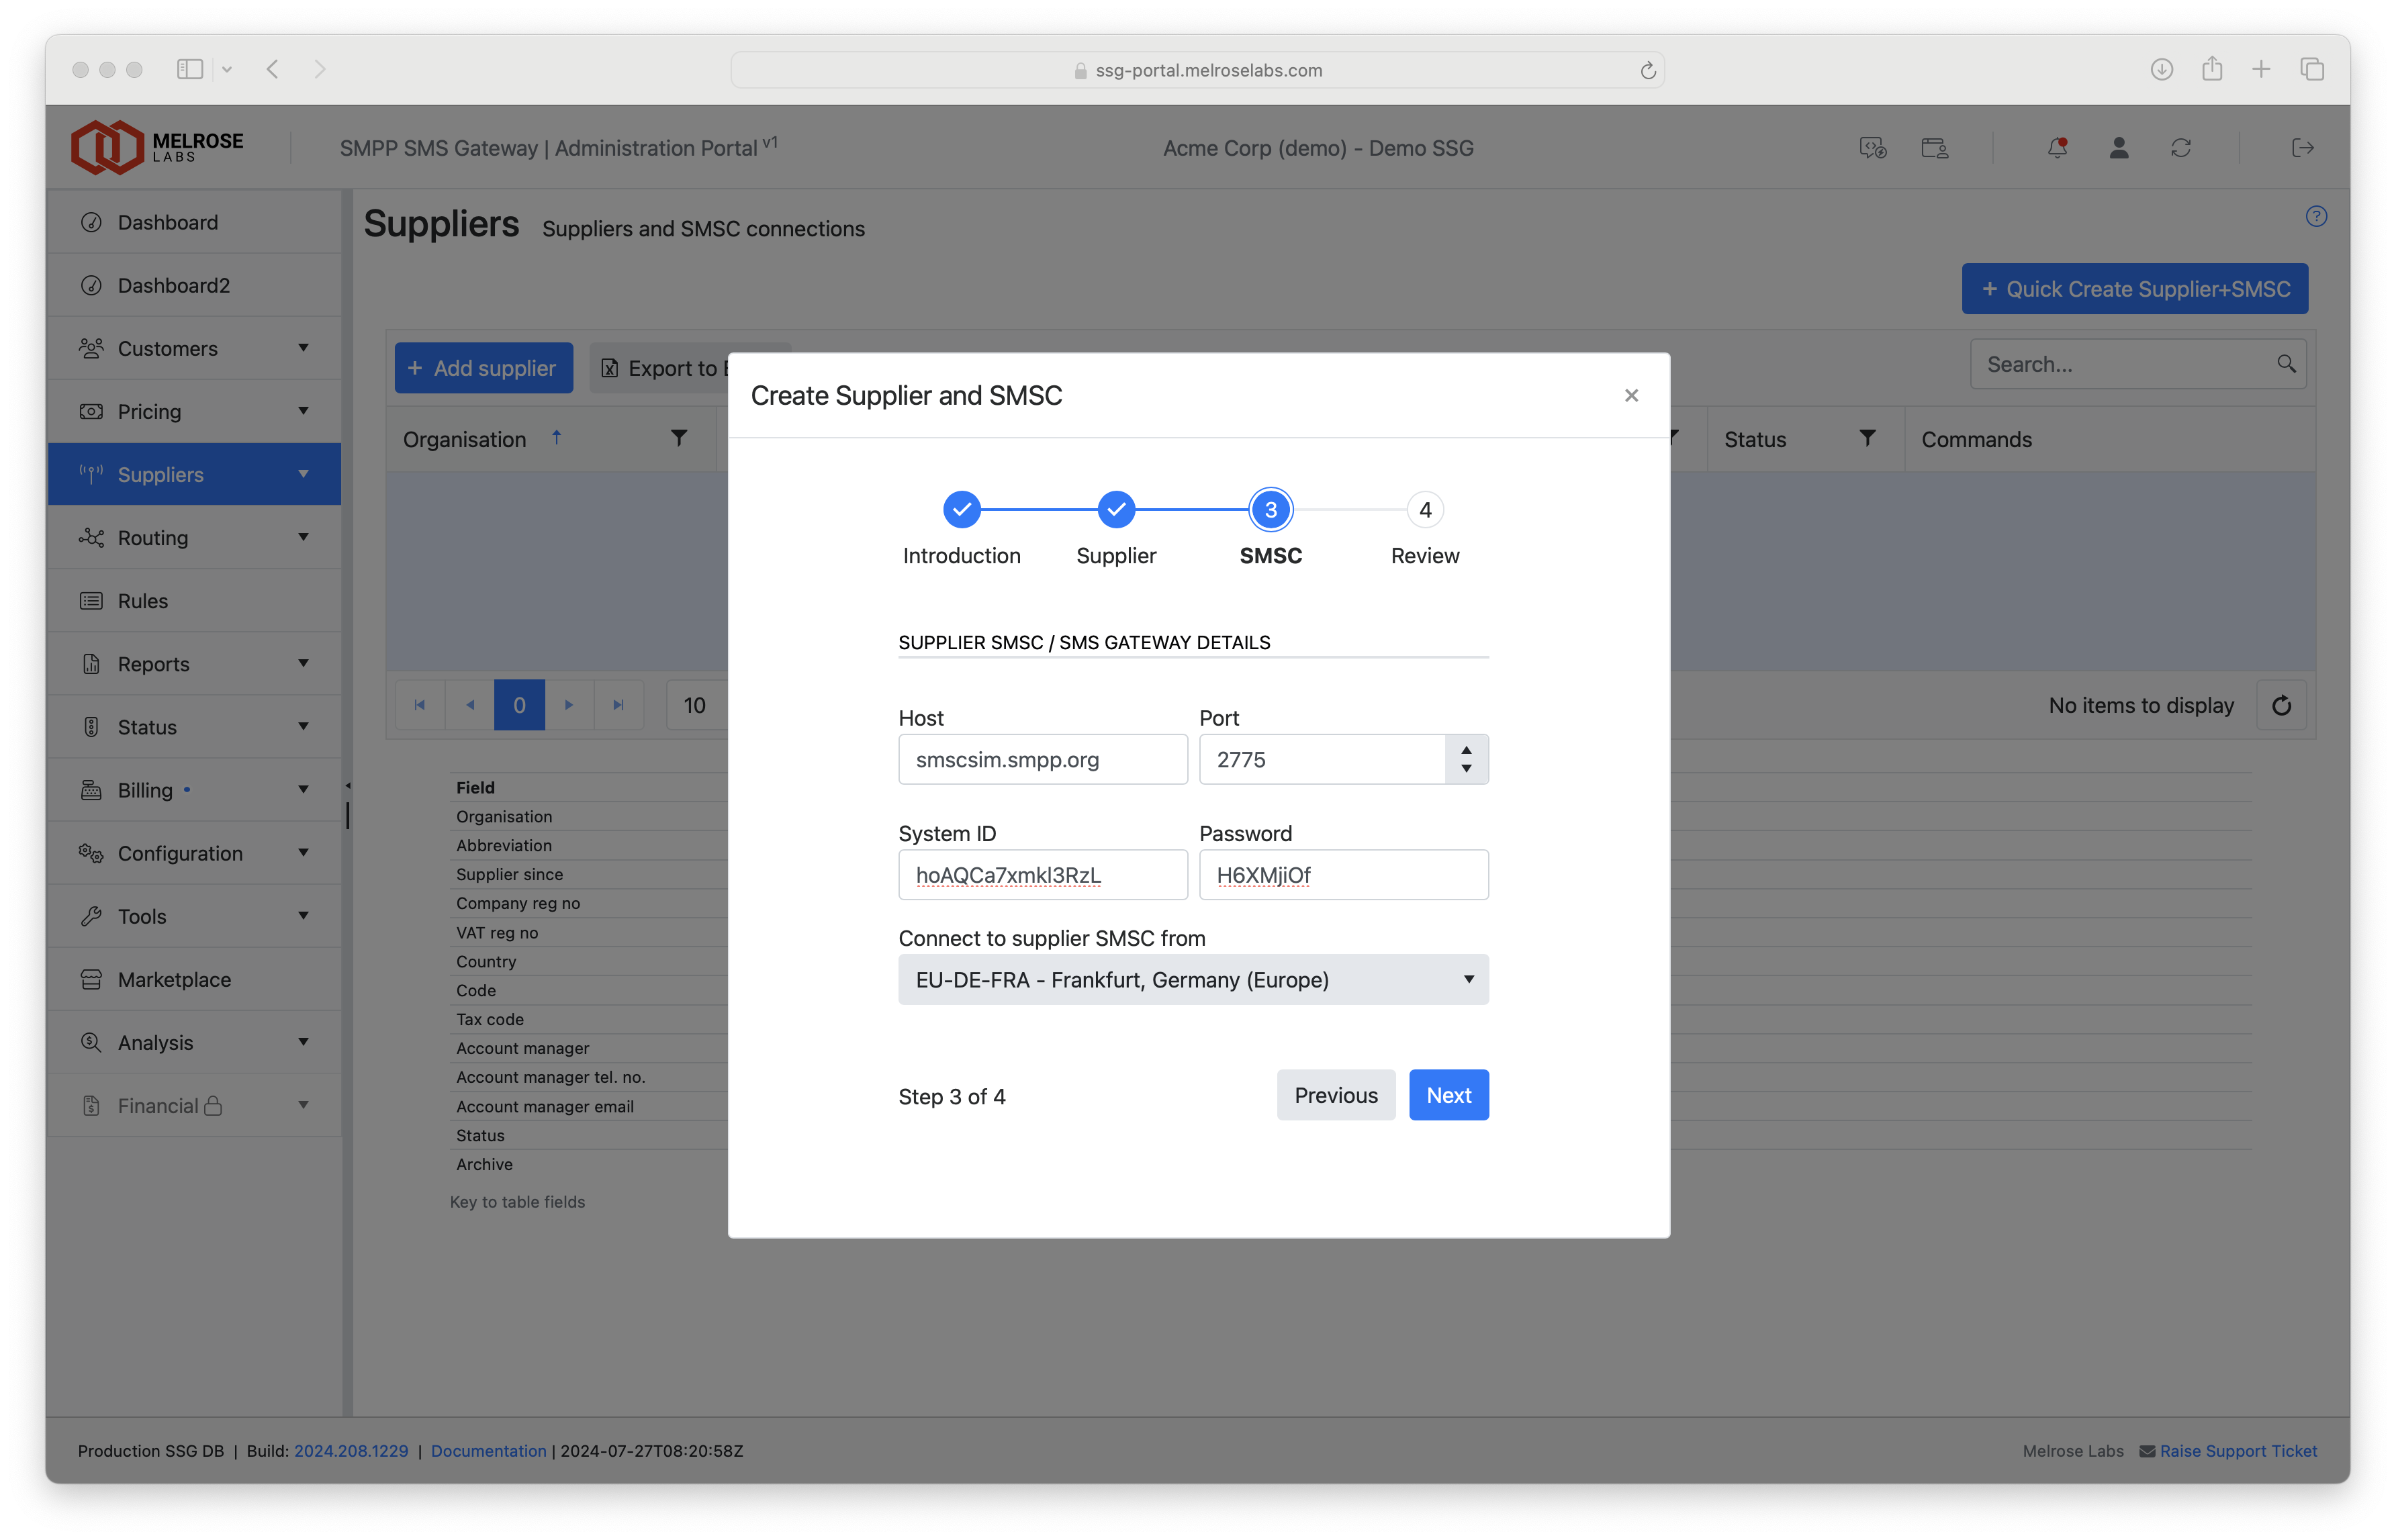The image size is (2396, 1540).
Task: Click the Tools wrench icon
Action: click(91, 915)
